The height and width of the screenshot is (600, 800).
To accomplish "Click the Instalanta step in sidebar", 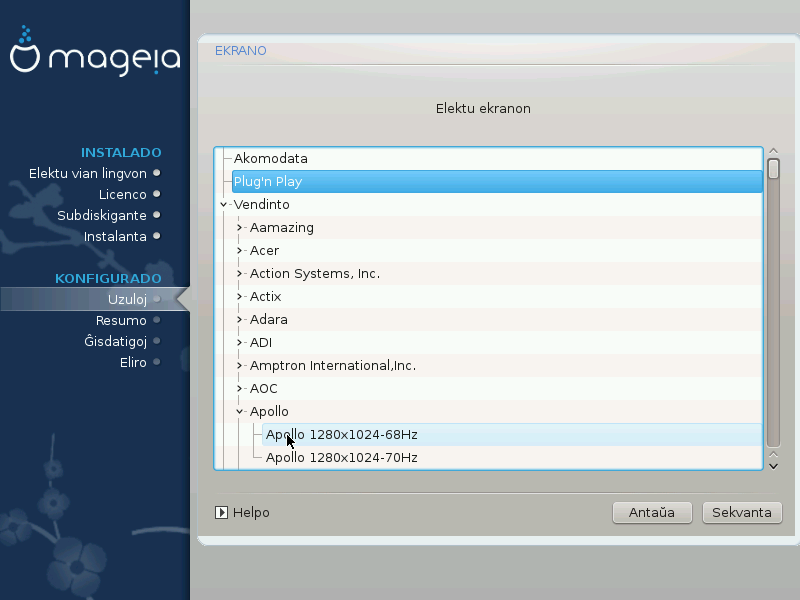I will (115, 236).
